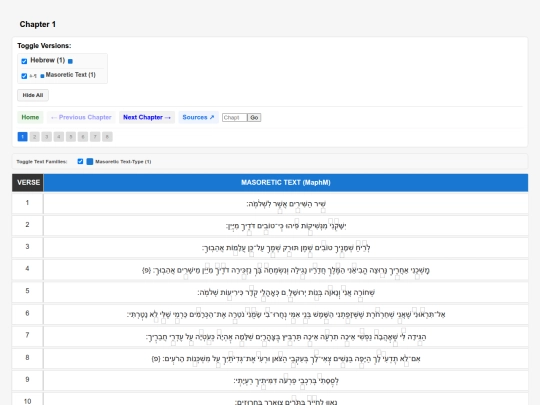Click the MASORETIC TEXT (MaphM) column header
Screen dimensions: 540x405
(x=286, y=183)
